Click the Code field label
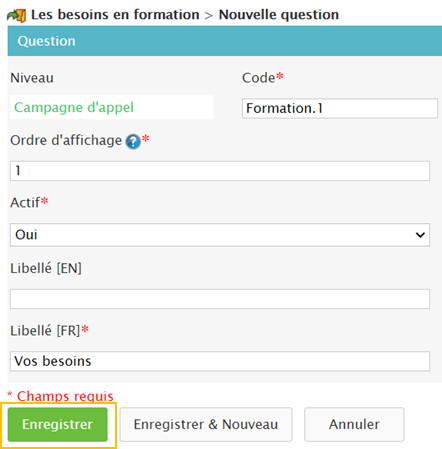Viewport: 442px width, 449px height. 259,78
